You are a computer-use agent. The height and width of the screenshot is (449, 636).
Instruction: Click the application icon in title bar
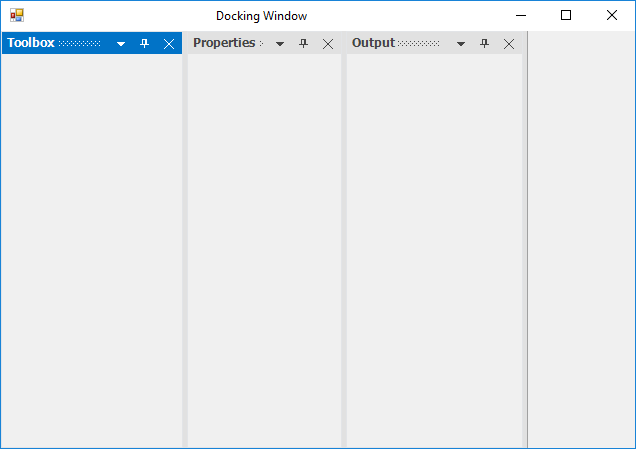[17, 15]
